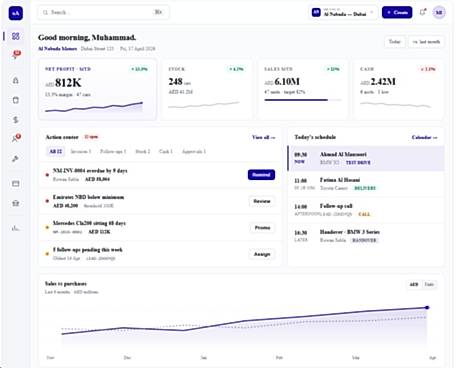Select the Cash 1 tab in Action center
The height and width of the screenshot is (368, 459).
tap(166, 152)
